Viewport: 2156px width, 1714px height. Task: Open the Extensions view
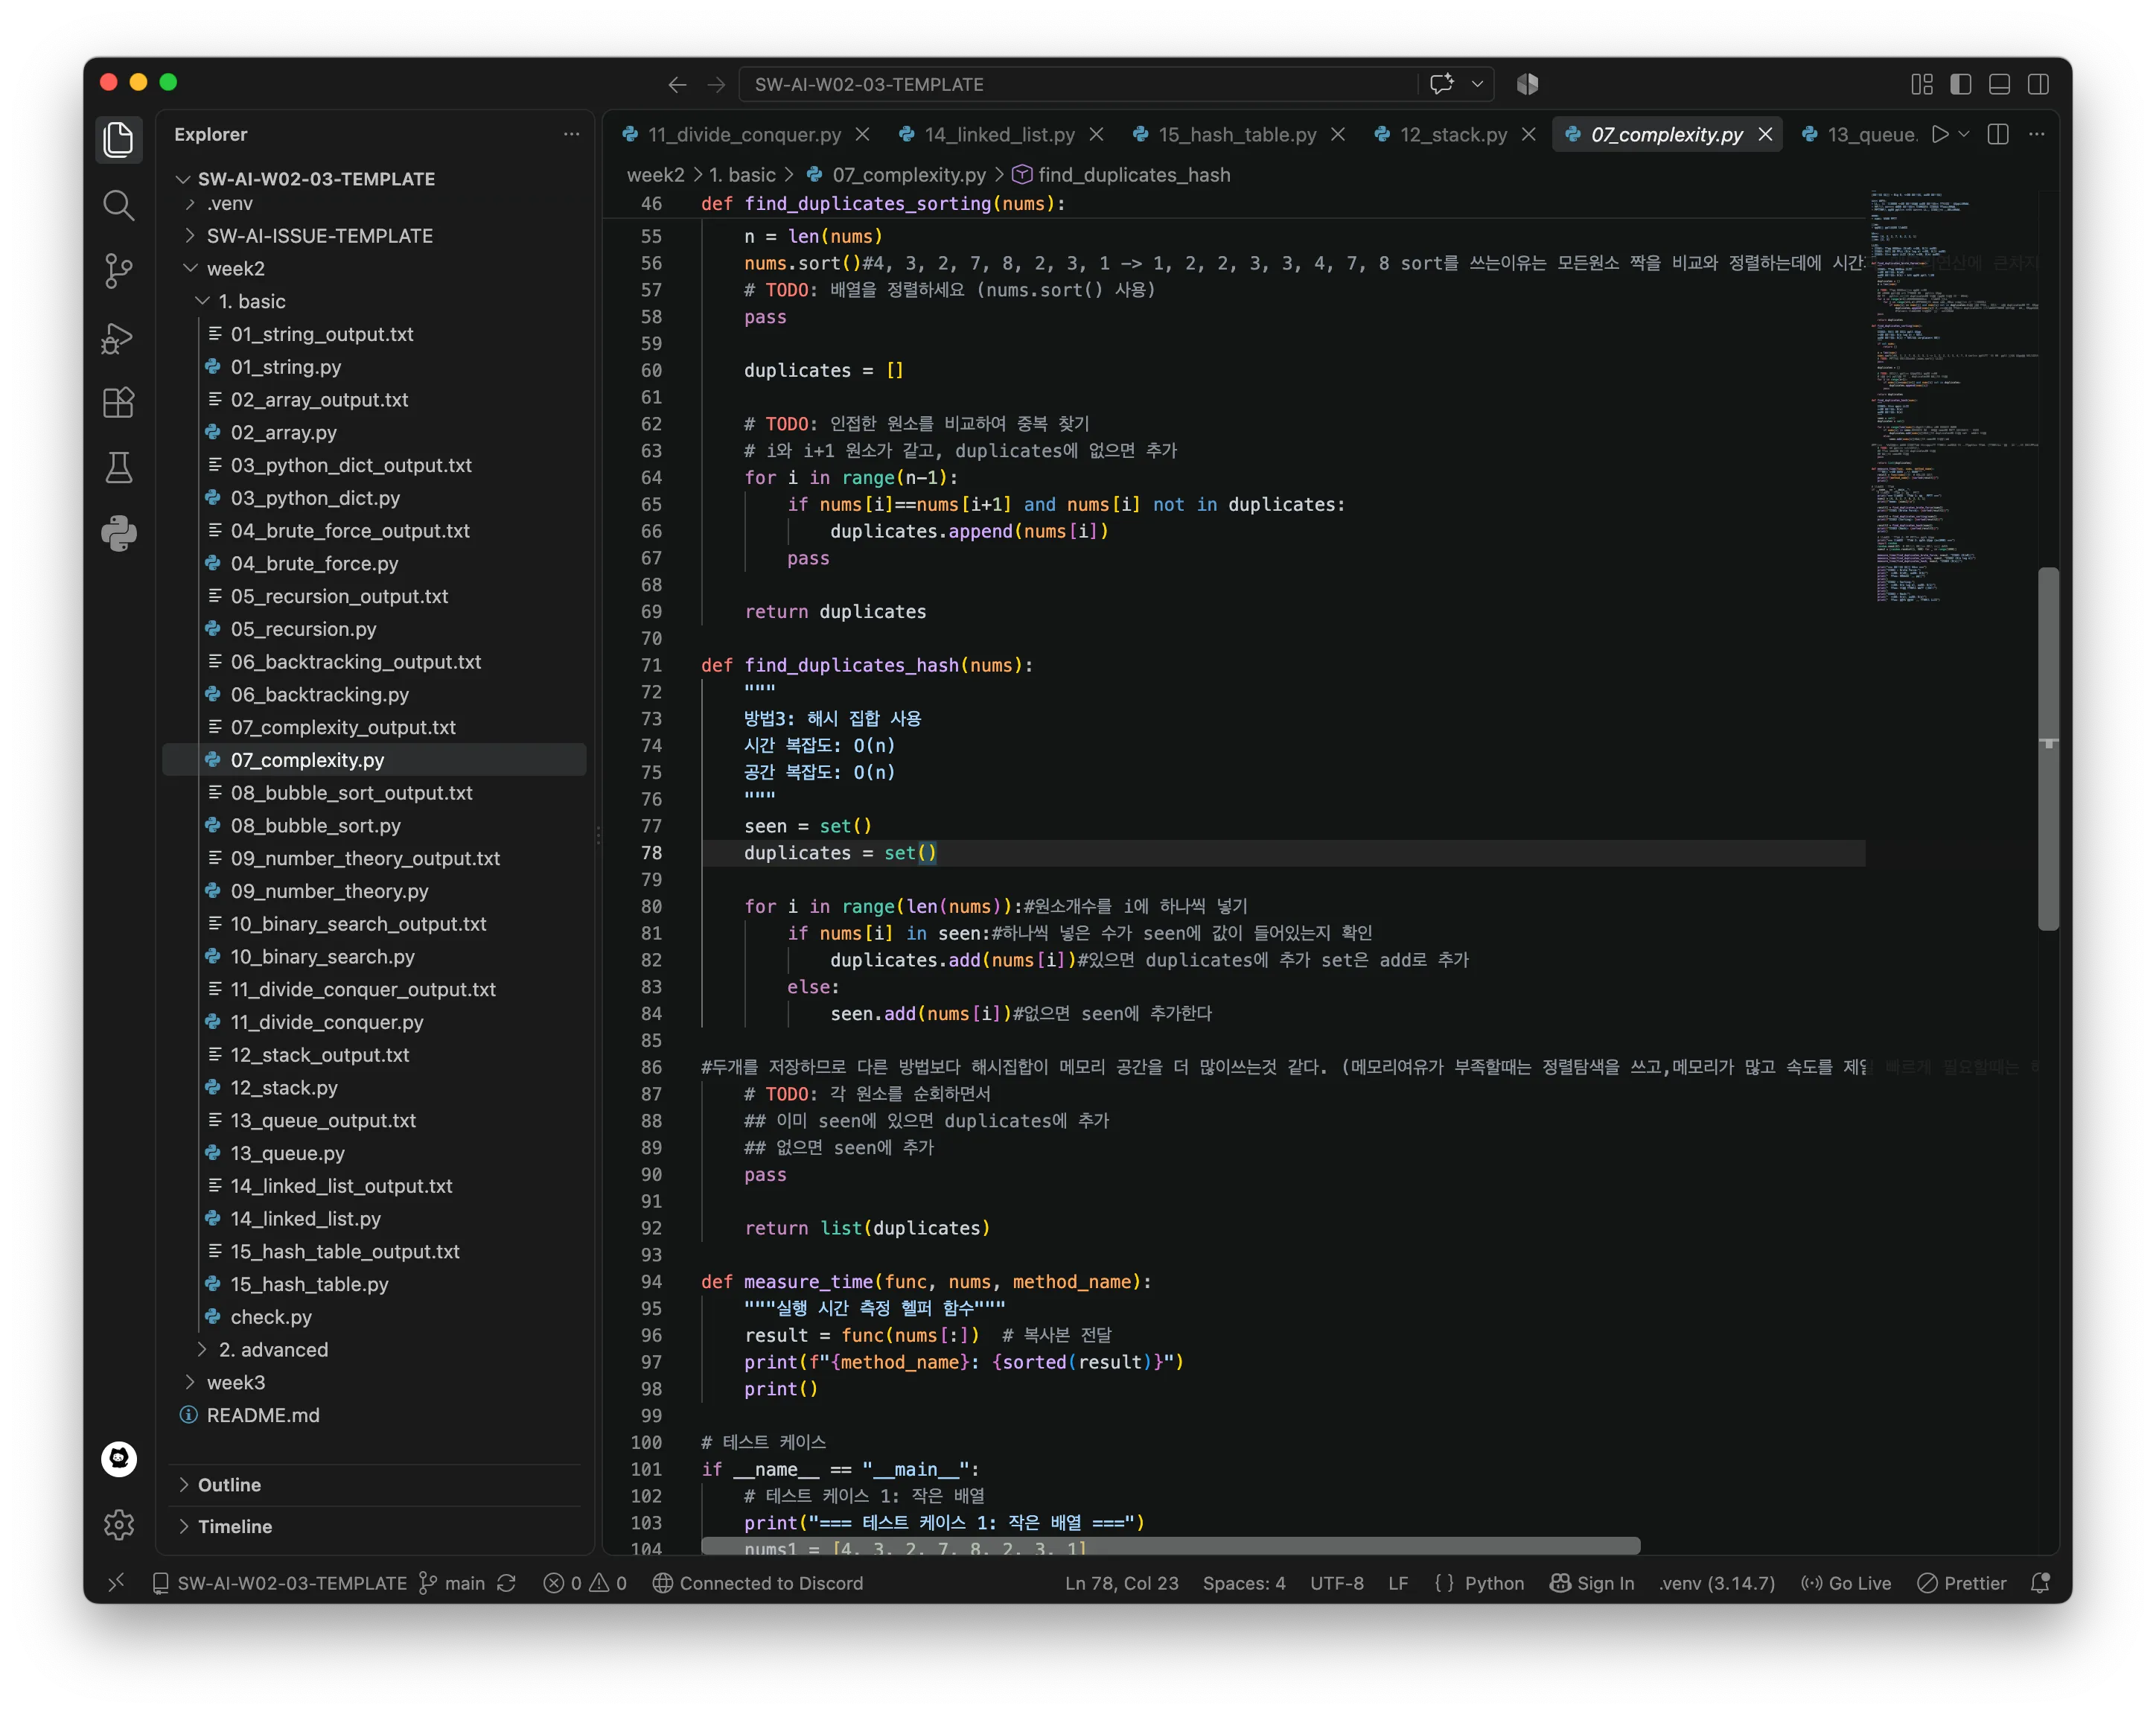click(119, 403)
